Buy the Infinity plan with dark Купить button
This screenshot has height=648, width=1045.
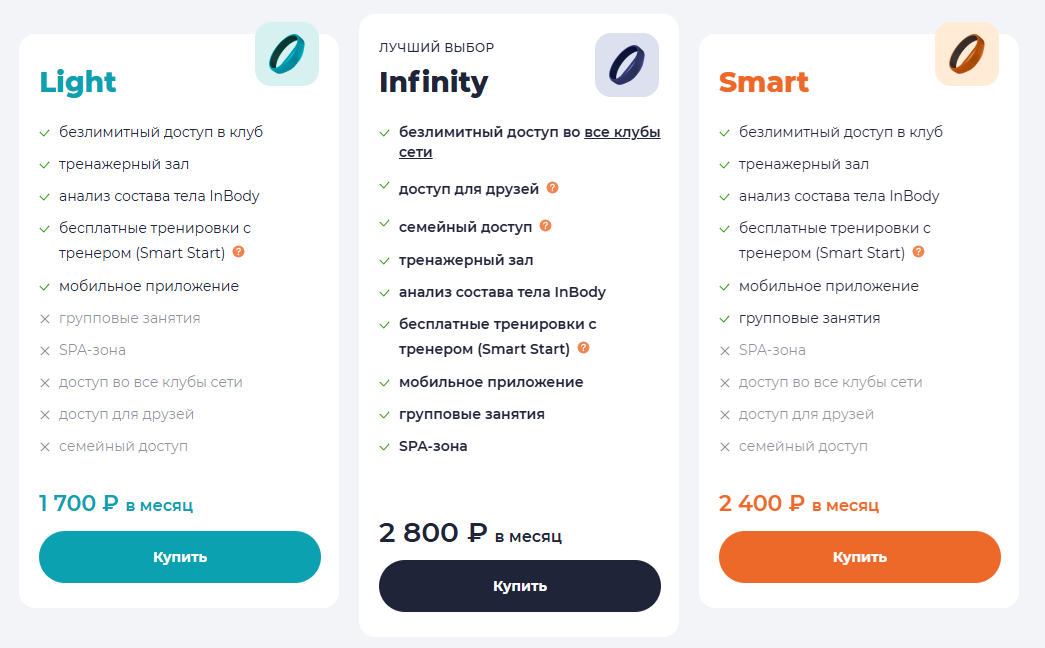[520, 586]
